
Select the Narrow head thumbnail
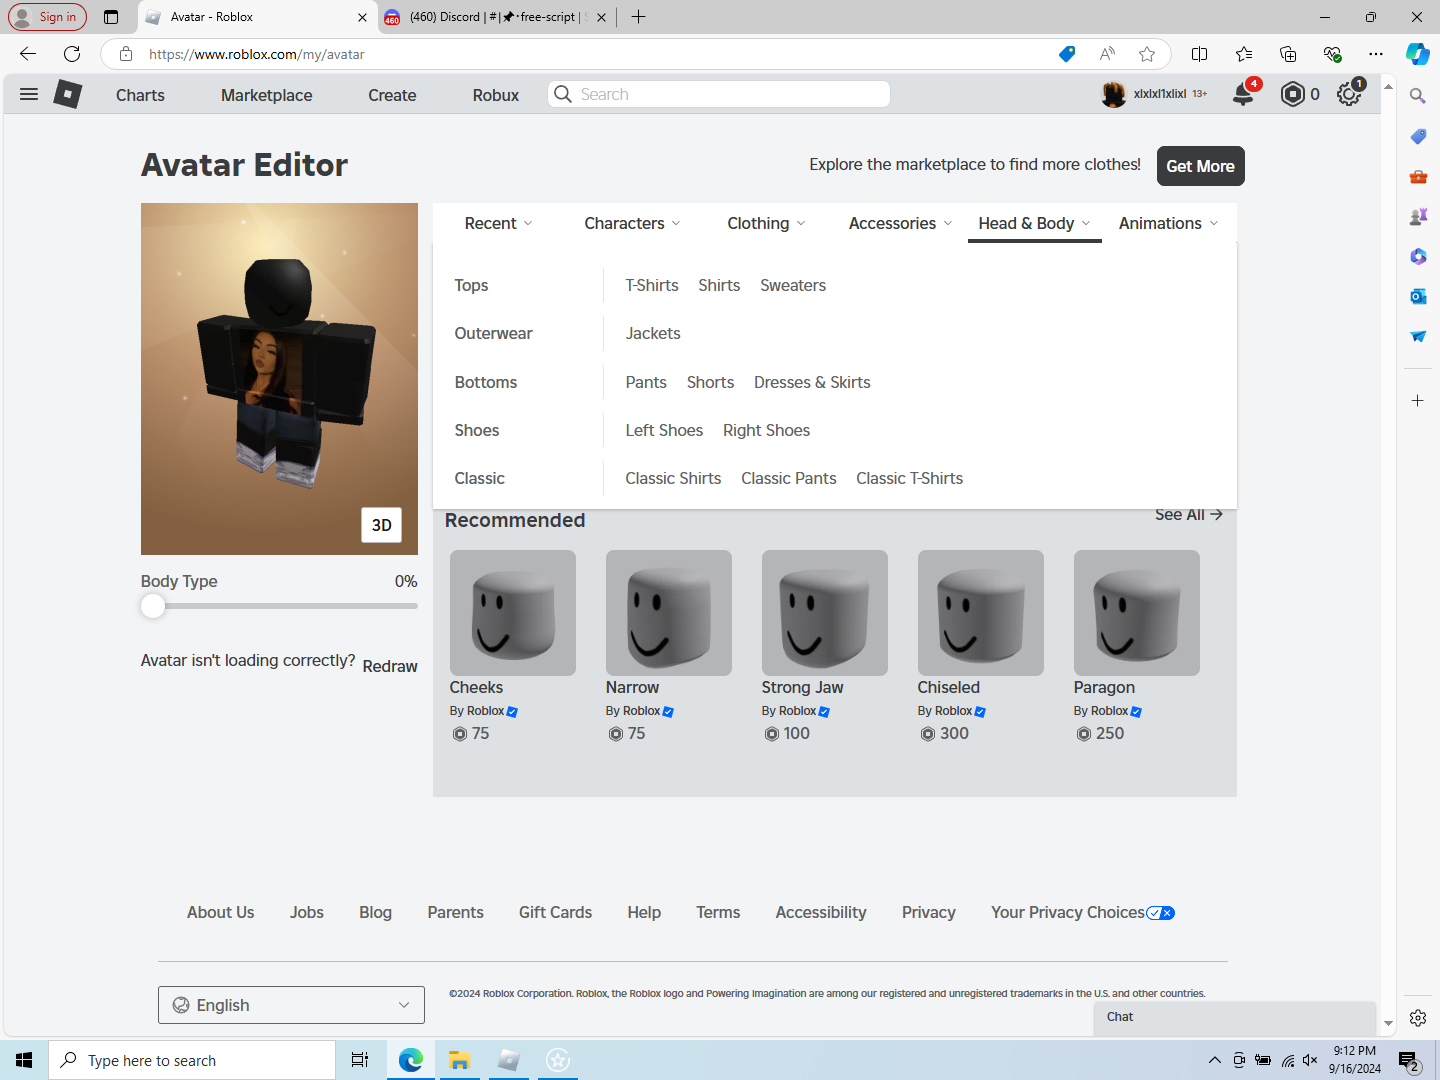[669, 613]
